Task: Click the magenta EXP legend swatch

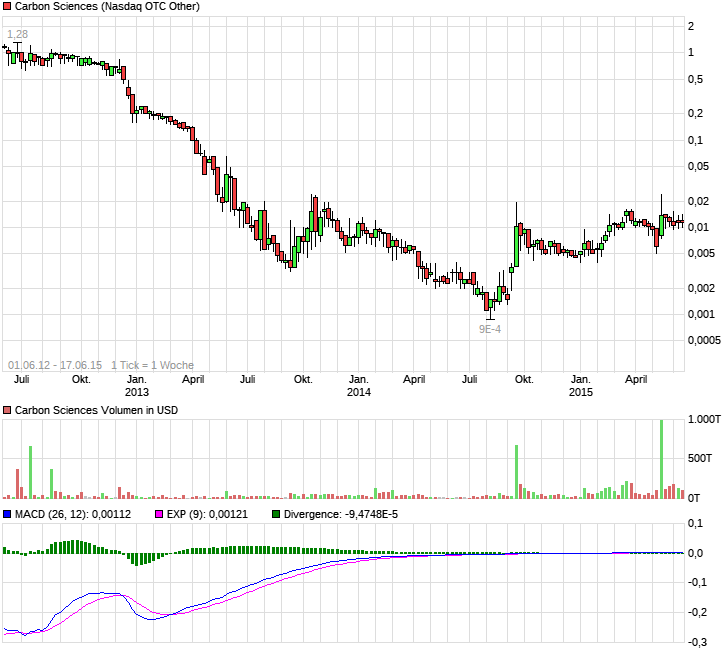Action: click(159, 514)
